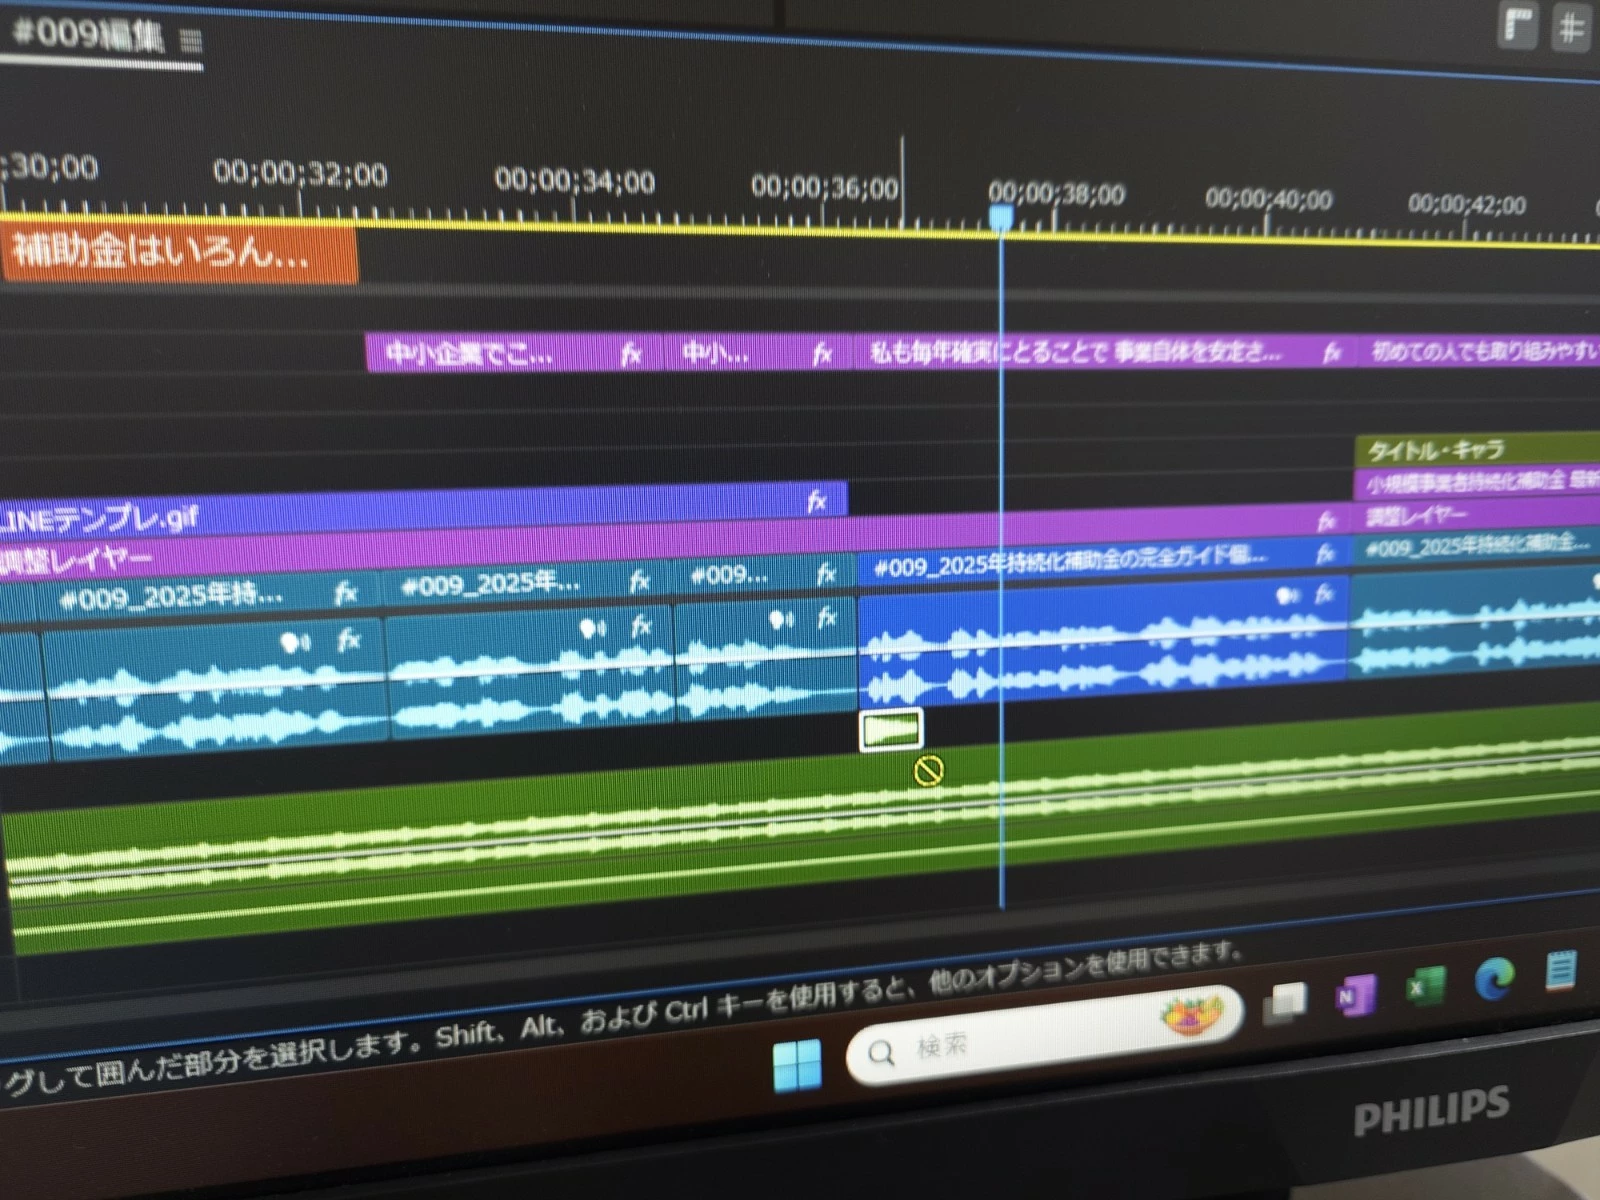Select the short video clip labeled #009…

pyautogui.click(x=765, y=576)
